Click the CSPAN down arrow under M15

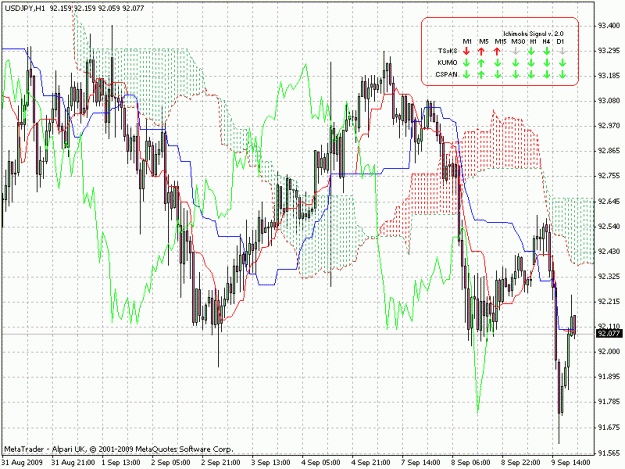pos(497,75)
